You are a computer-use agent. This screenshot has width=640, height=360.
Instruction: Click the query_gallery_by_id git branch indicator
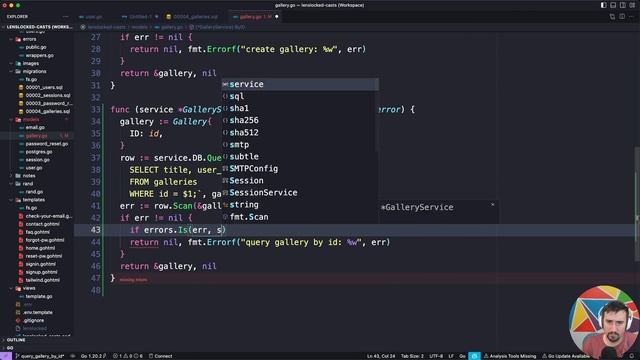pyautogui.click(x=40, y=356)
